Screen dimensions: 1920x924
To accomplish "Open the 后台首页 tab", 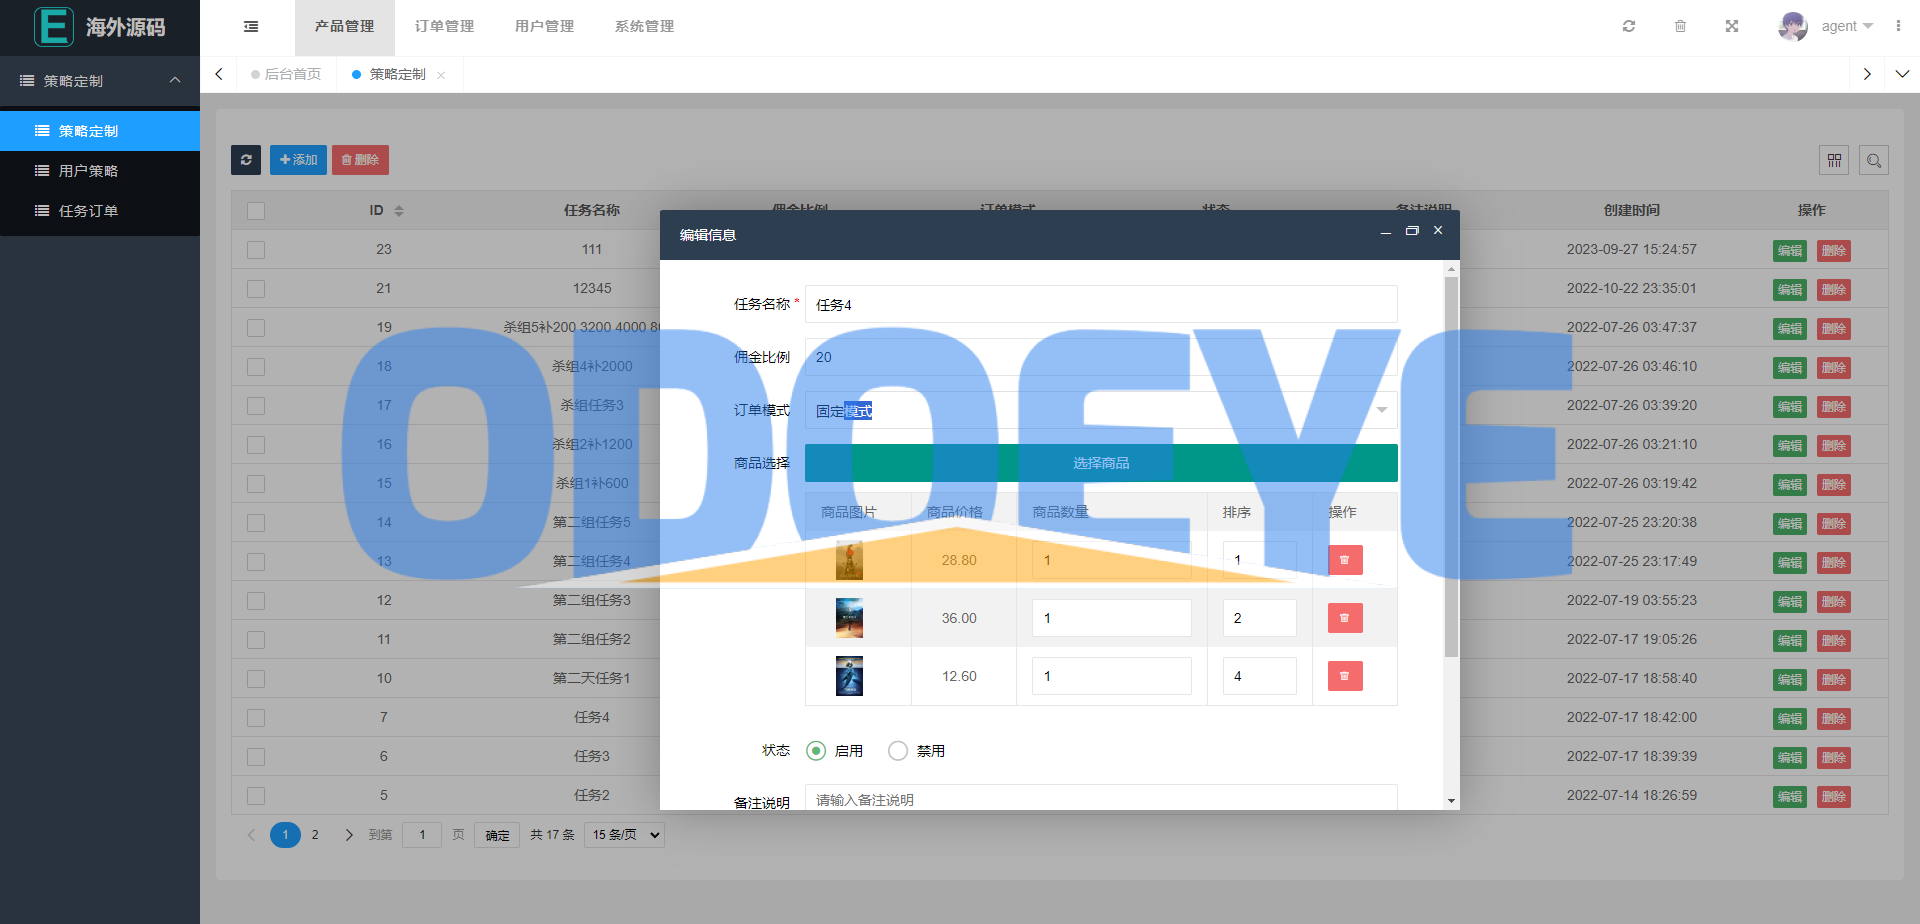I will pos(286,74).
